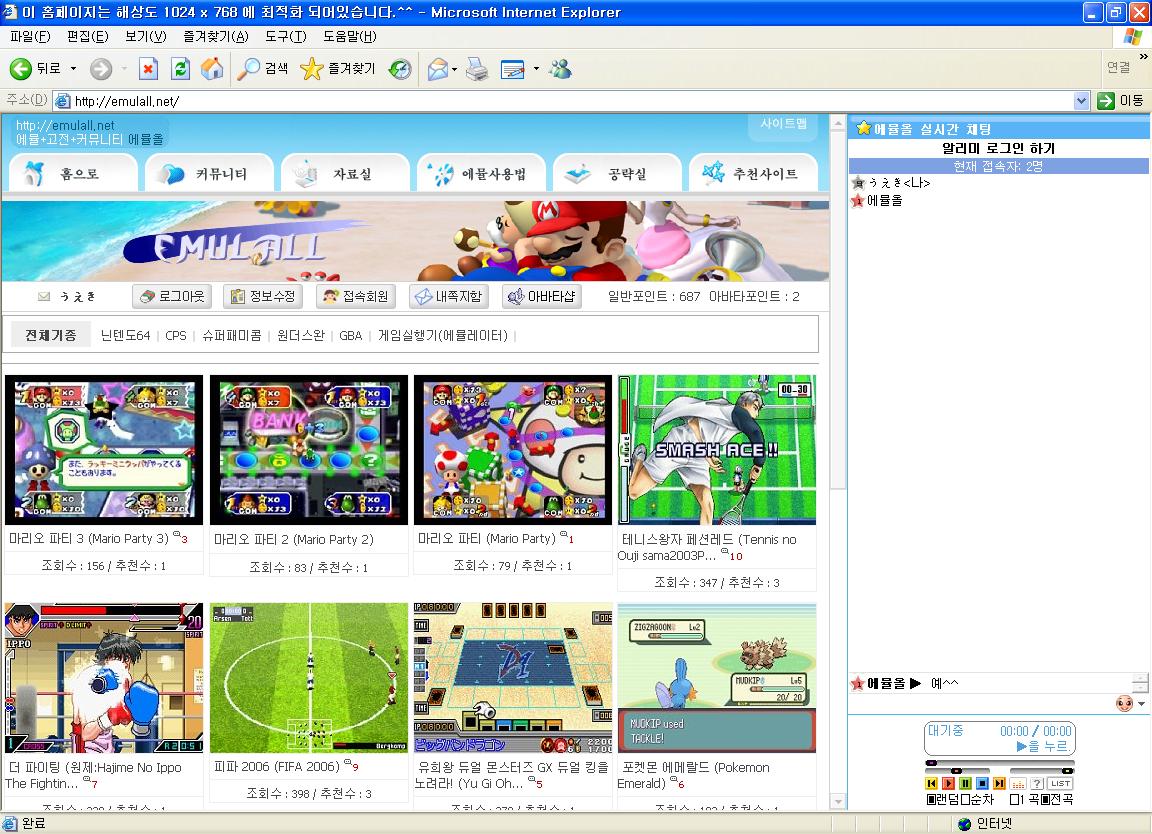Screen dimensions: 1152x834
Task: Click the Stop loading toolbar icon
Action: 148,69
